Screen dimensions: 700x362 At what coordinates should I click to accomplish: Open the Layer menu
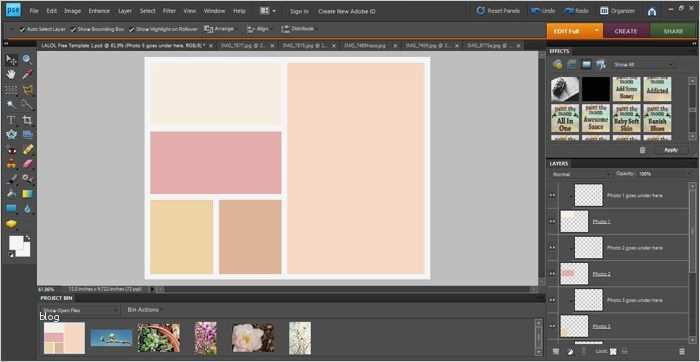tap(125, 11)
